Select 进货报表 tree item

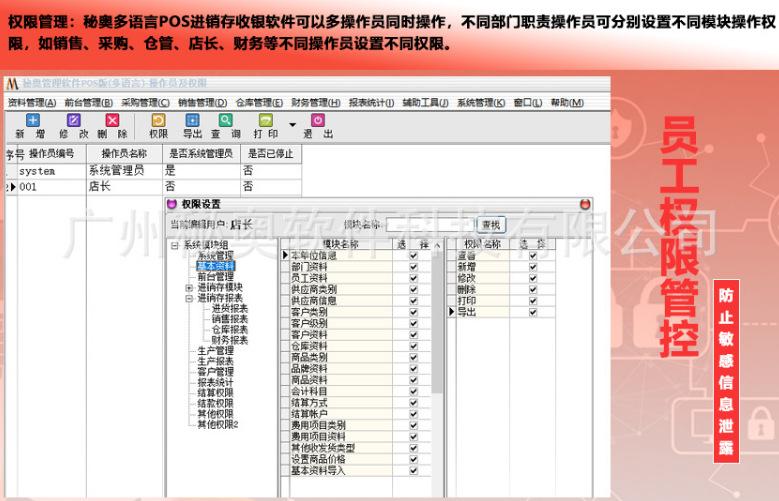point(230,309)
